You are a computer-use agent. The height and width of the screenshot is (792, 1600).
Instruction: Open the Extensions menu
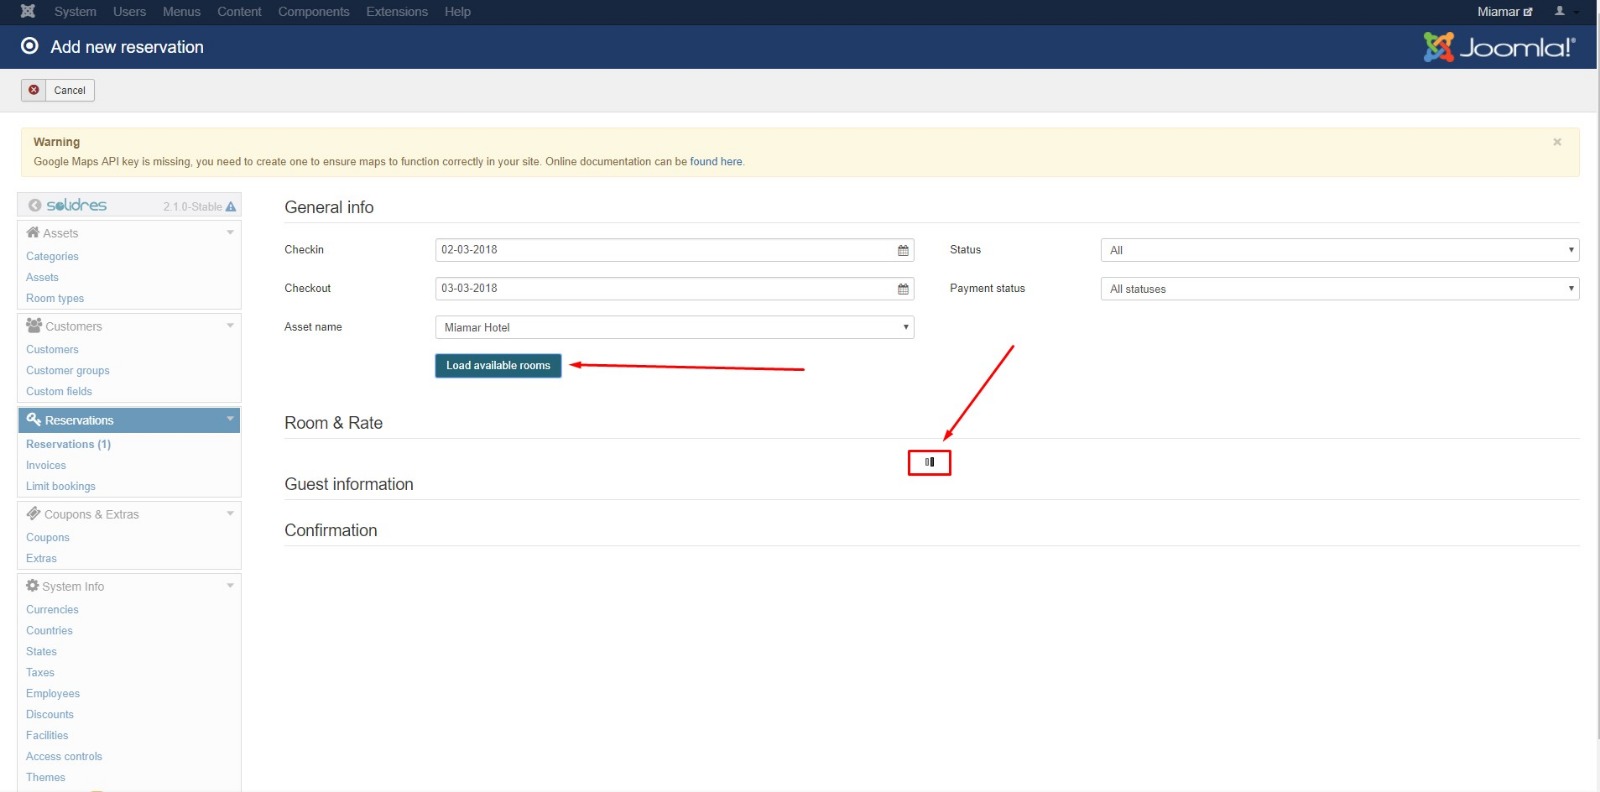pos(396,12)
